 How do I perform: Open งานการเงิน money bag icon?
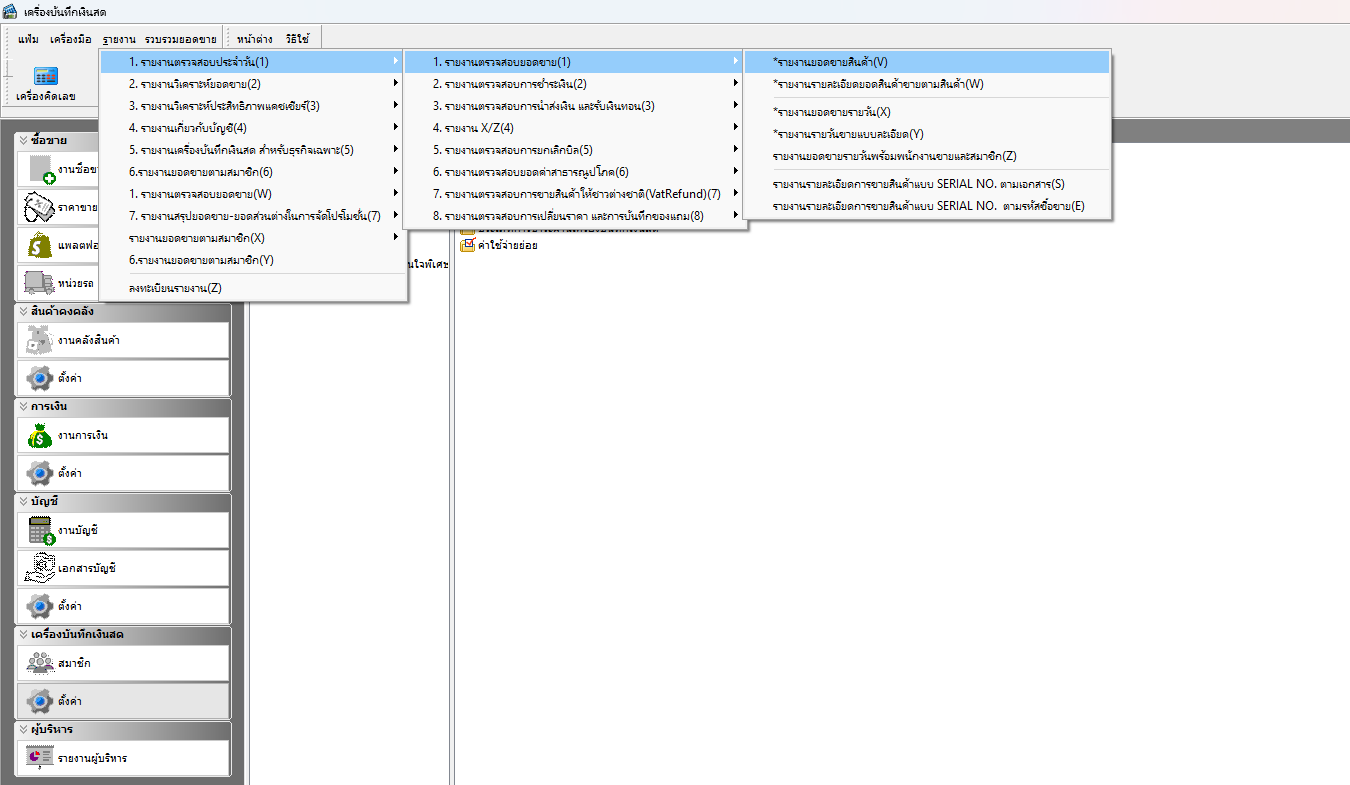click(x=41, y=435)
